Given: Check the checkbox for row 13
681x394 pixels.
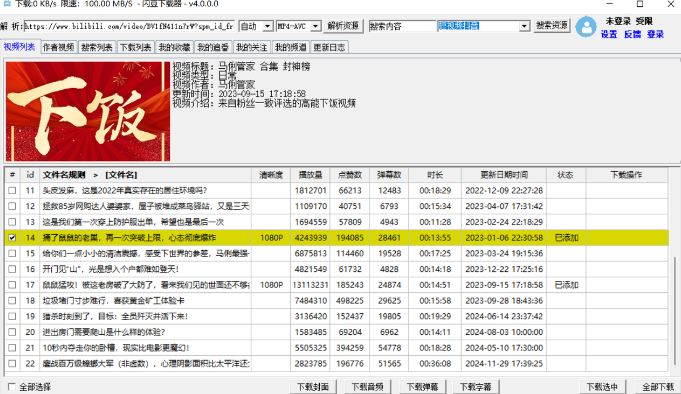Looking at the screenshot, I should pyautogui.click(x=12, y=222).
